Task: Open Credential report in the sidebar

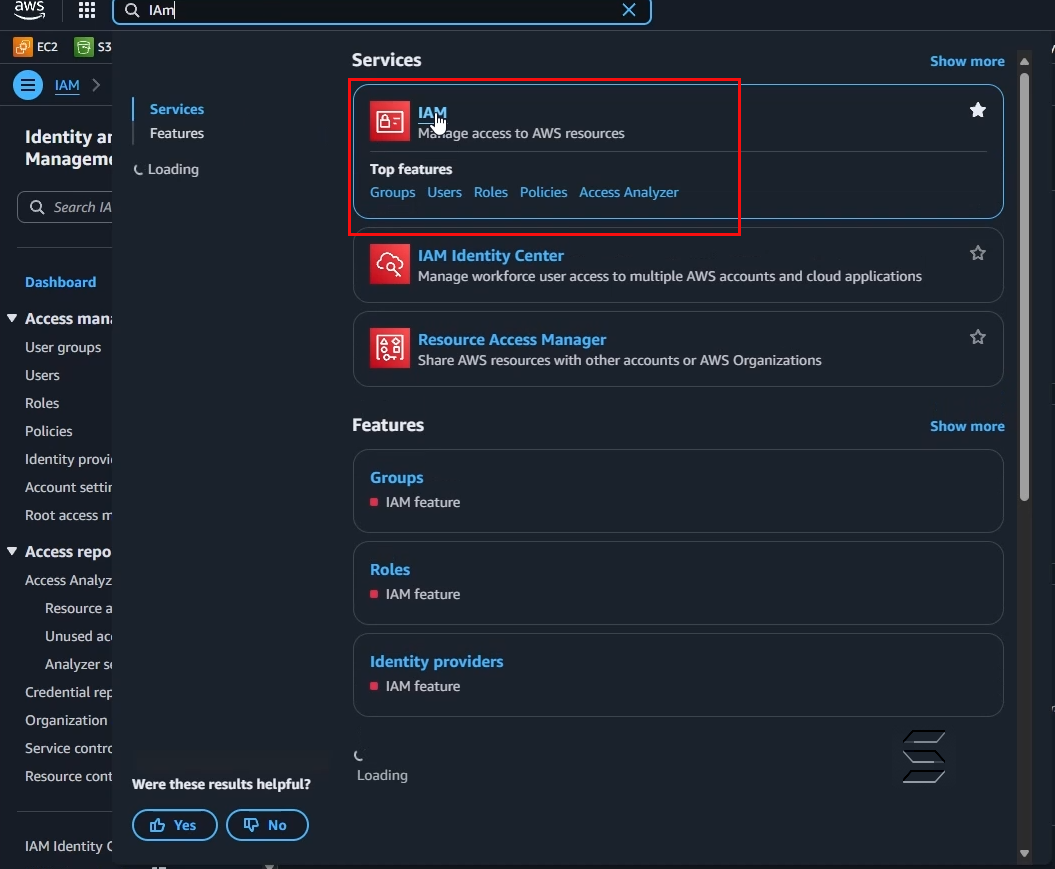Action: (68, 693)
